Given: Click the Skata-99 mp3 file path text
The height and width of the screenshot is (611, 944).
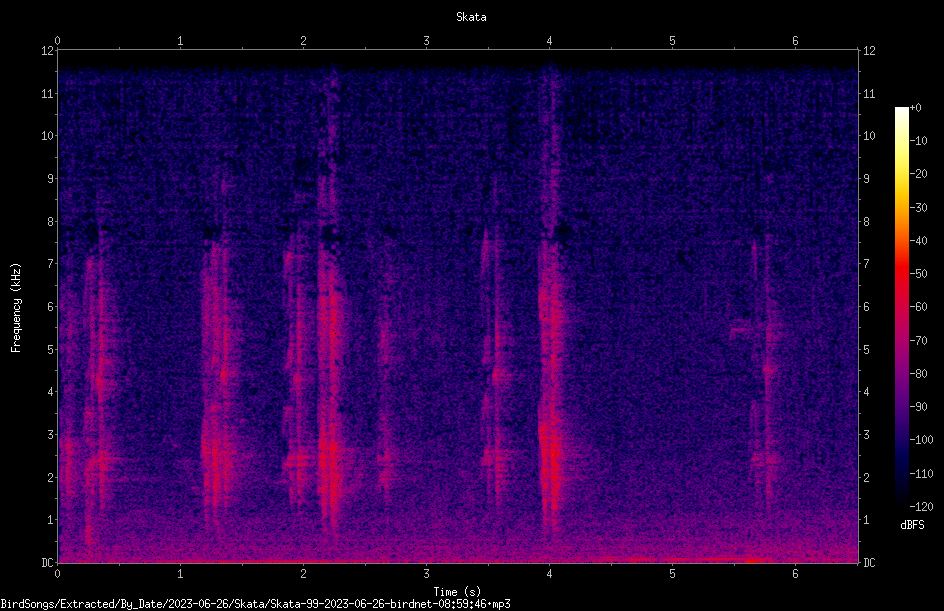Looking at the screenshot, I should click(255, 604).
